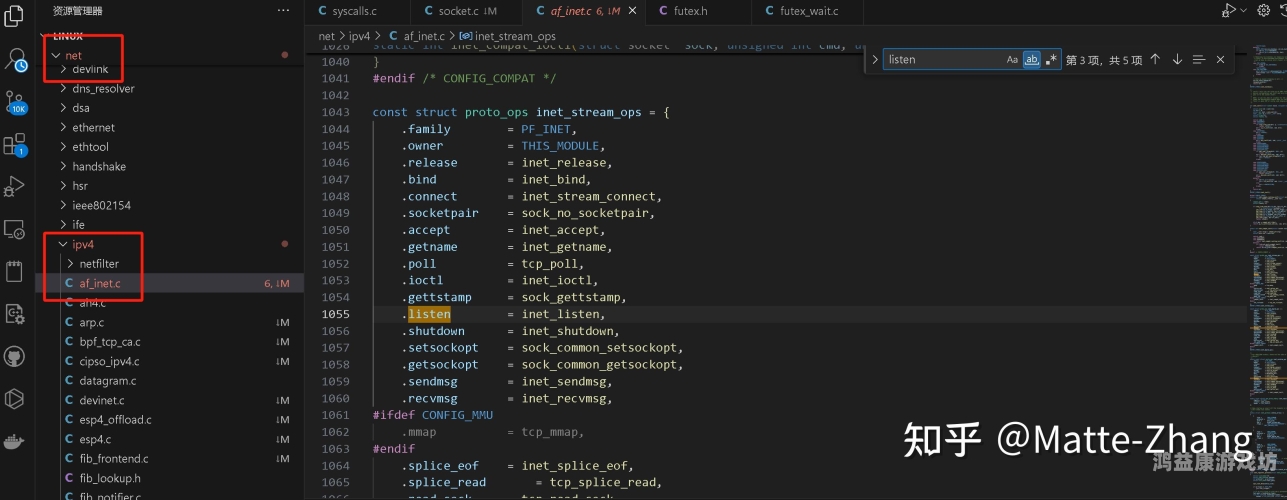Viewport: 1287px width, 500px height.
Task: Switch to the syscalls.c tab
Action: [x=357, y=11]
